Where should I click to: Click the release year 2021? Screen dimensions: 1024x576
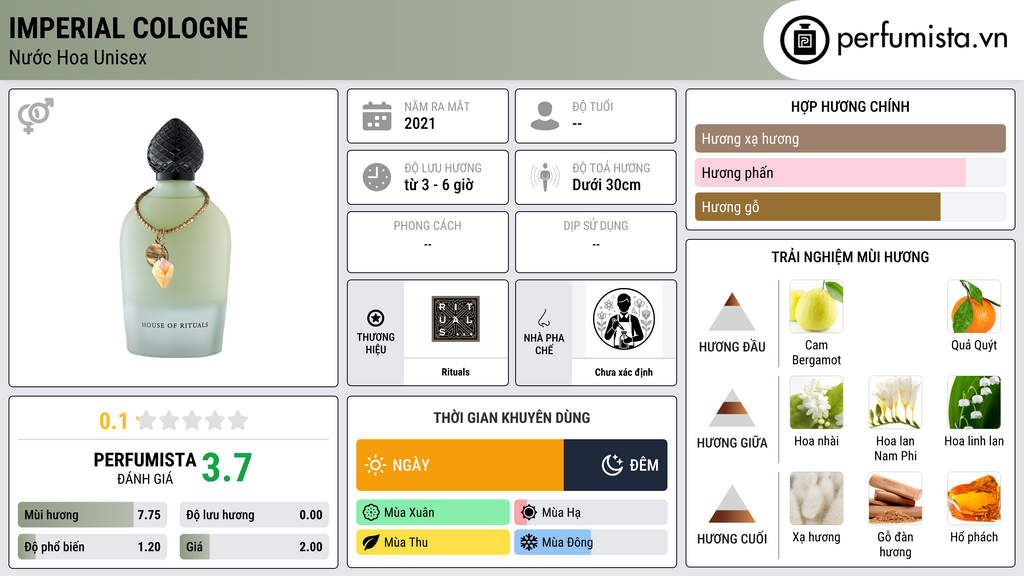[419, 123]
